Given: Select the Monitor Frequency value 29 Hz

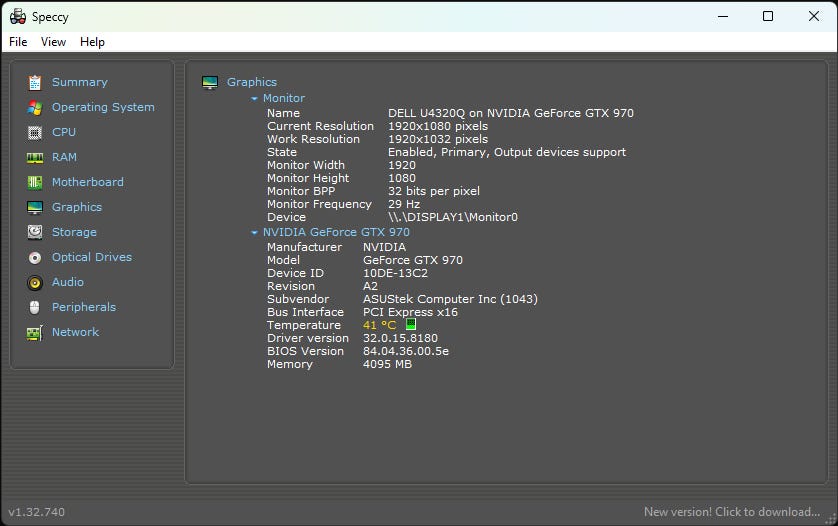Looking at the screenshot, I should tap(404, 204).
